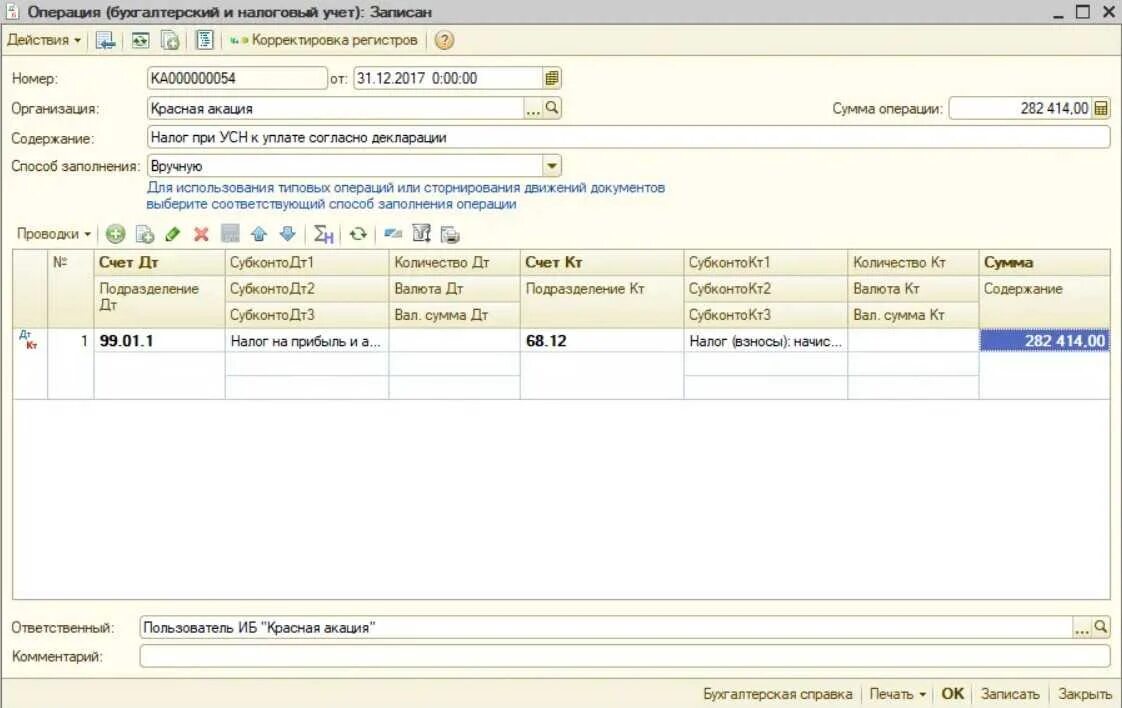The height and width of the screenshot is (708, 1122).
Task: Move row up with blue arrow
Action: (x=259, y=234)
